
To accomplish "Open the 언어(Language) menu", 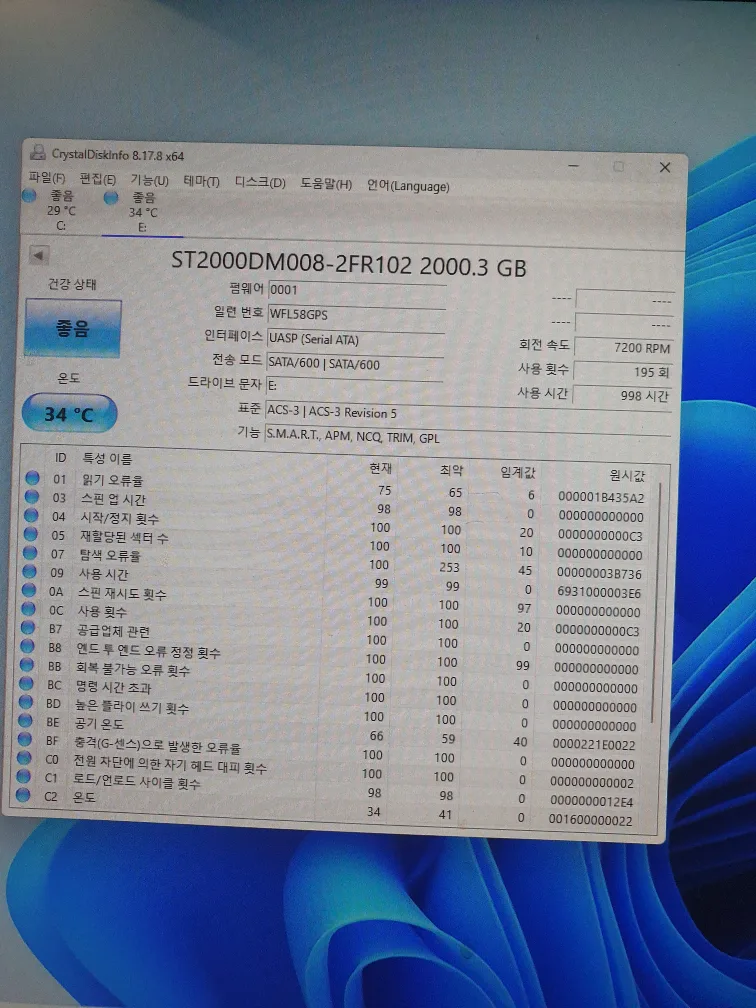I will pos(408,186).
